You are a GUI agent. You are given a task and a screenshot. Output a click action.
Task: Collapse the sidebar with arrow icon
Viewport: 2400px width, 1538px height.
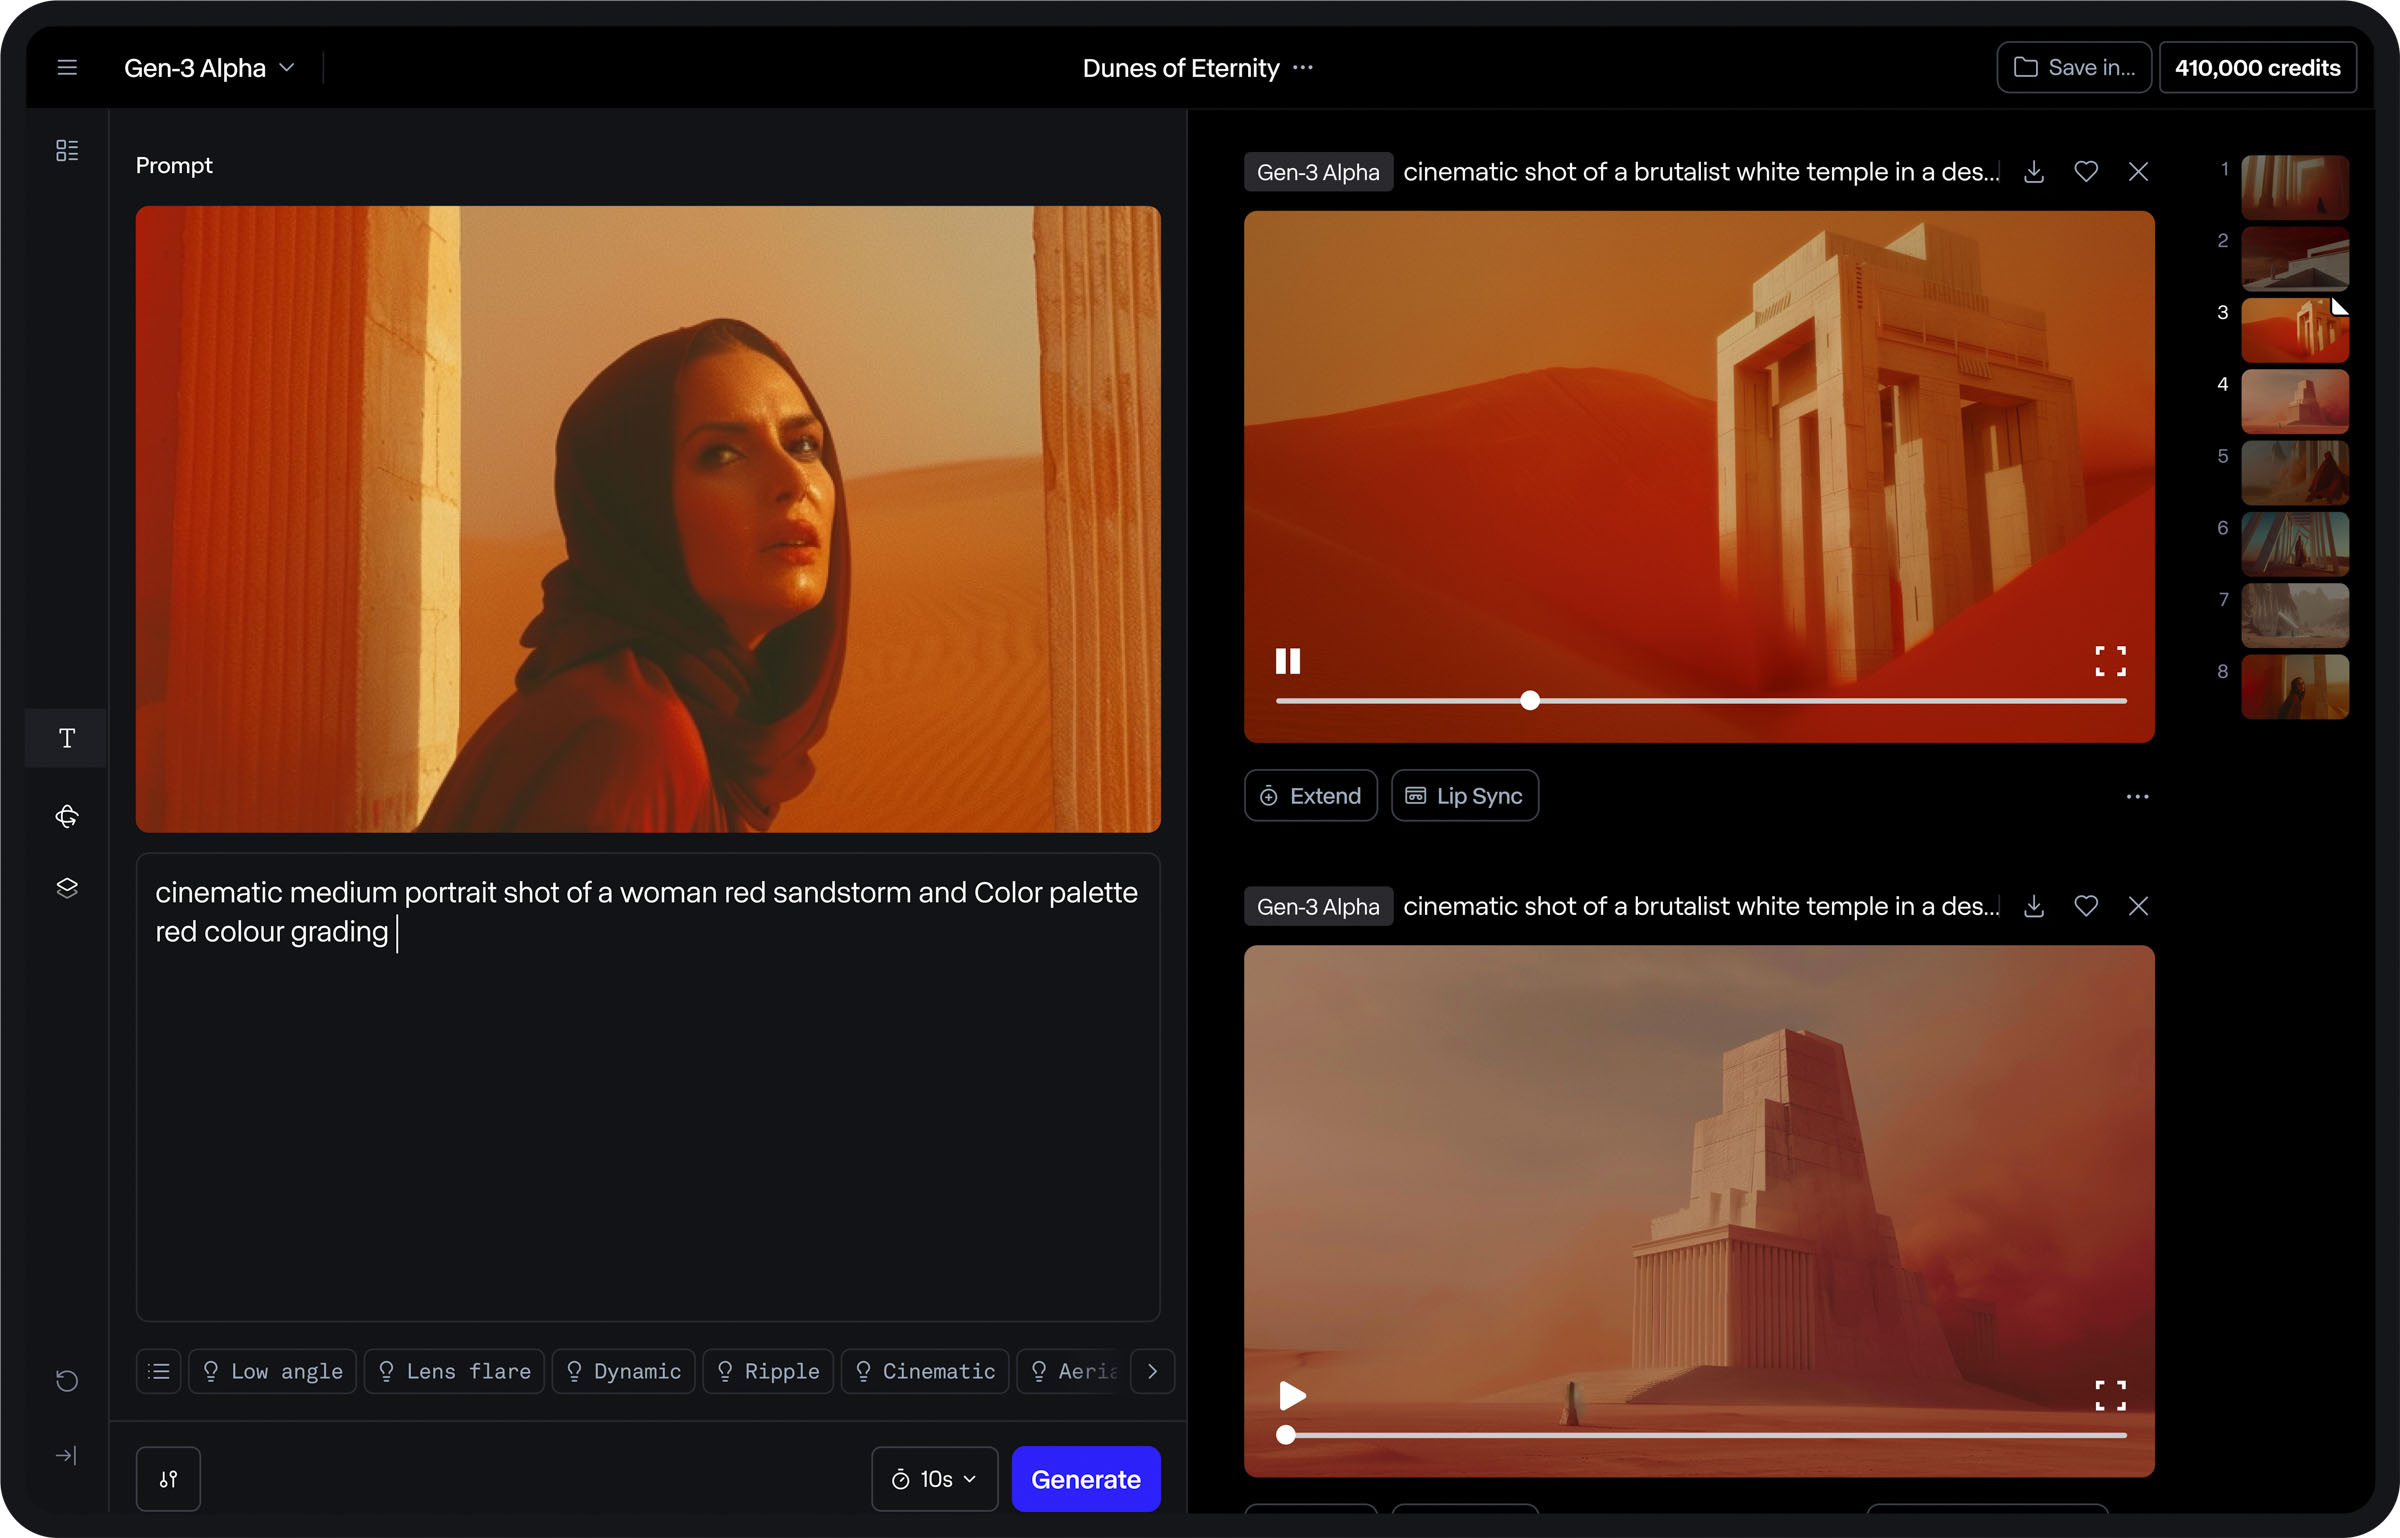tap(67, 1455)
